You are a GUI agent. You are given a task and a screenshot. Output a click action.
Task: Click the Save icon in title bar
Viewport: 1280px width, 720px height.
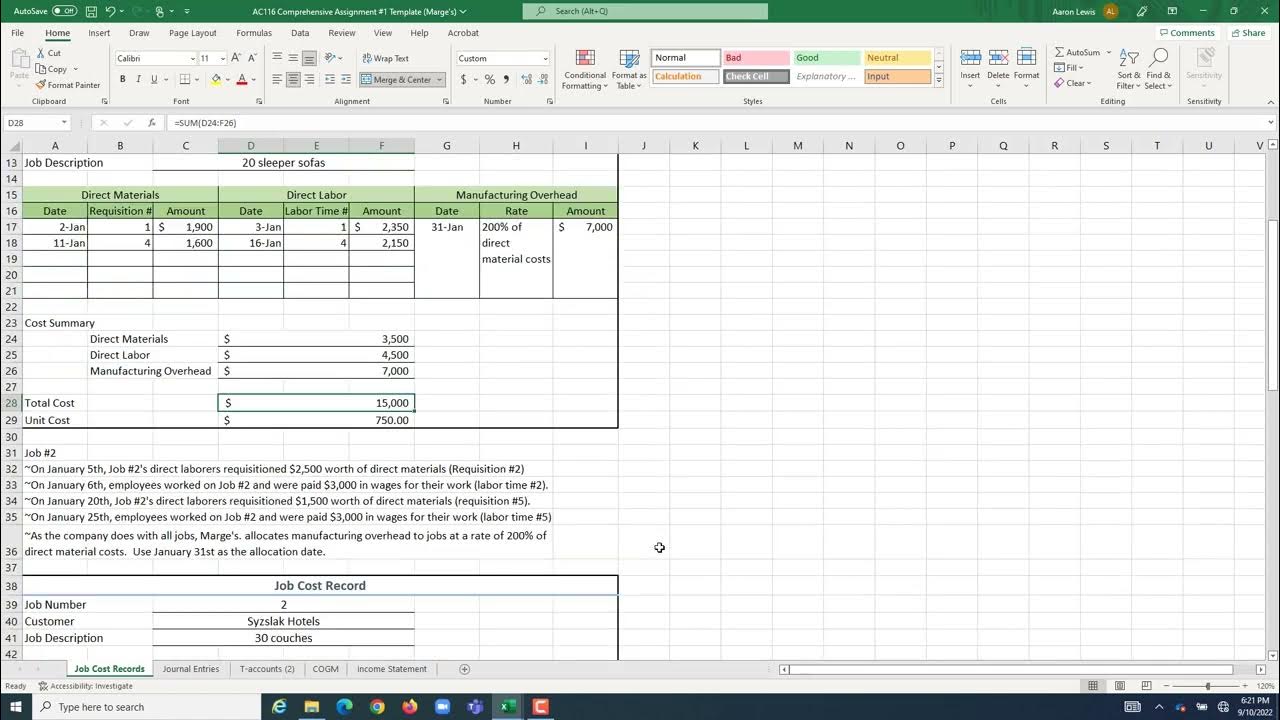pyautogui.click(x=91, y=11)
